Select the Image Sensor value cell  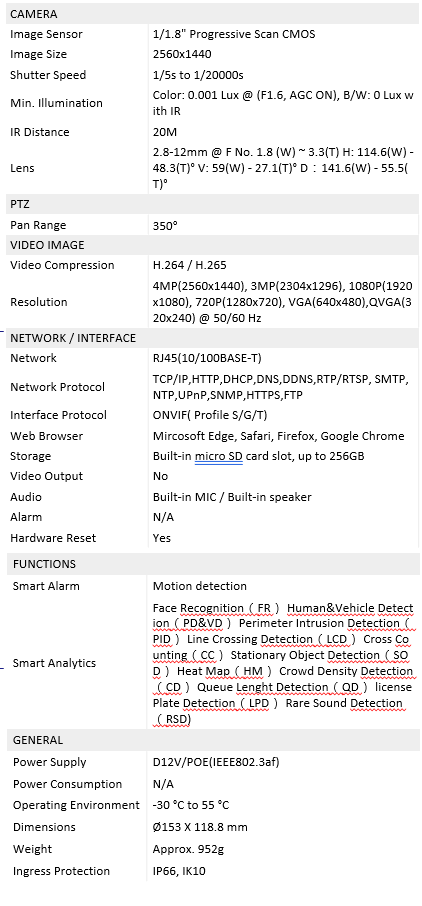click(x=284, y=34)
